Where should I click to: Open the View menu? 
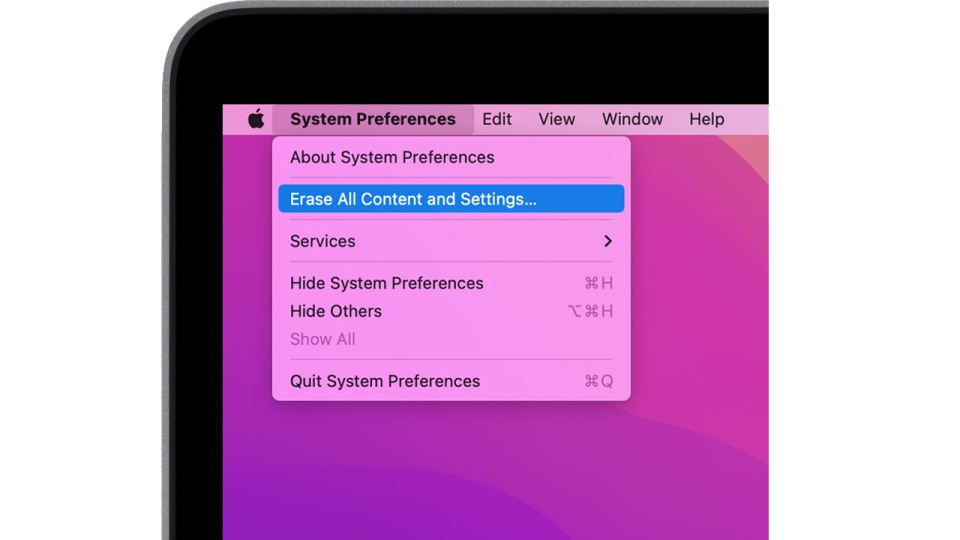(556, 119)
